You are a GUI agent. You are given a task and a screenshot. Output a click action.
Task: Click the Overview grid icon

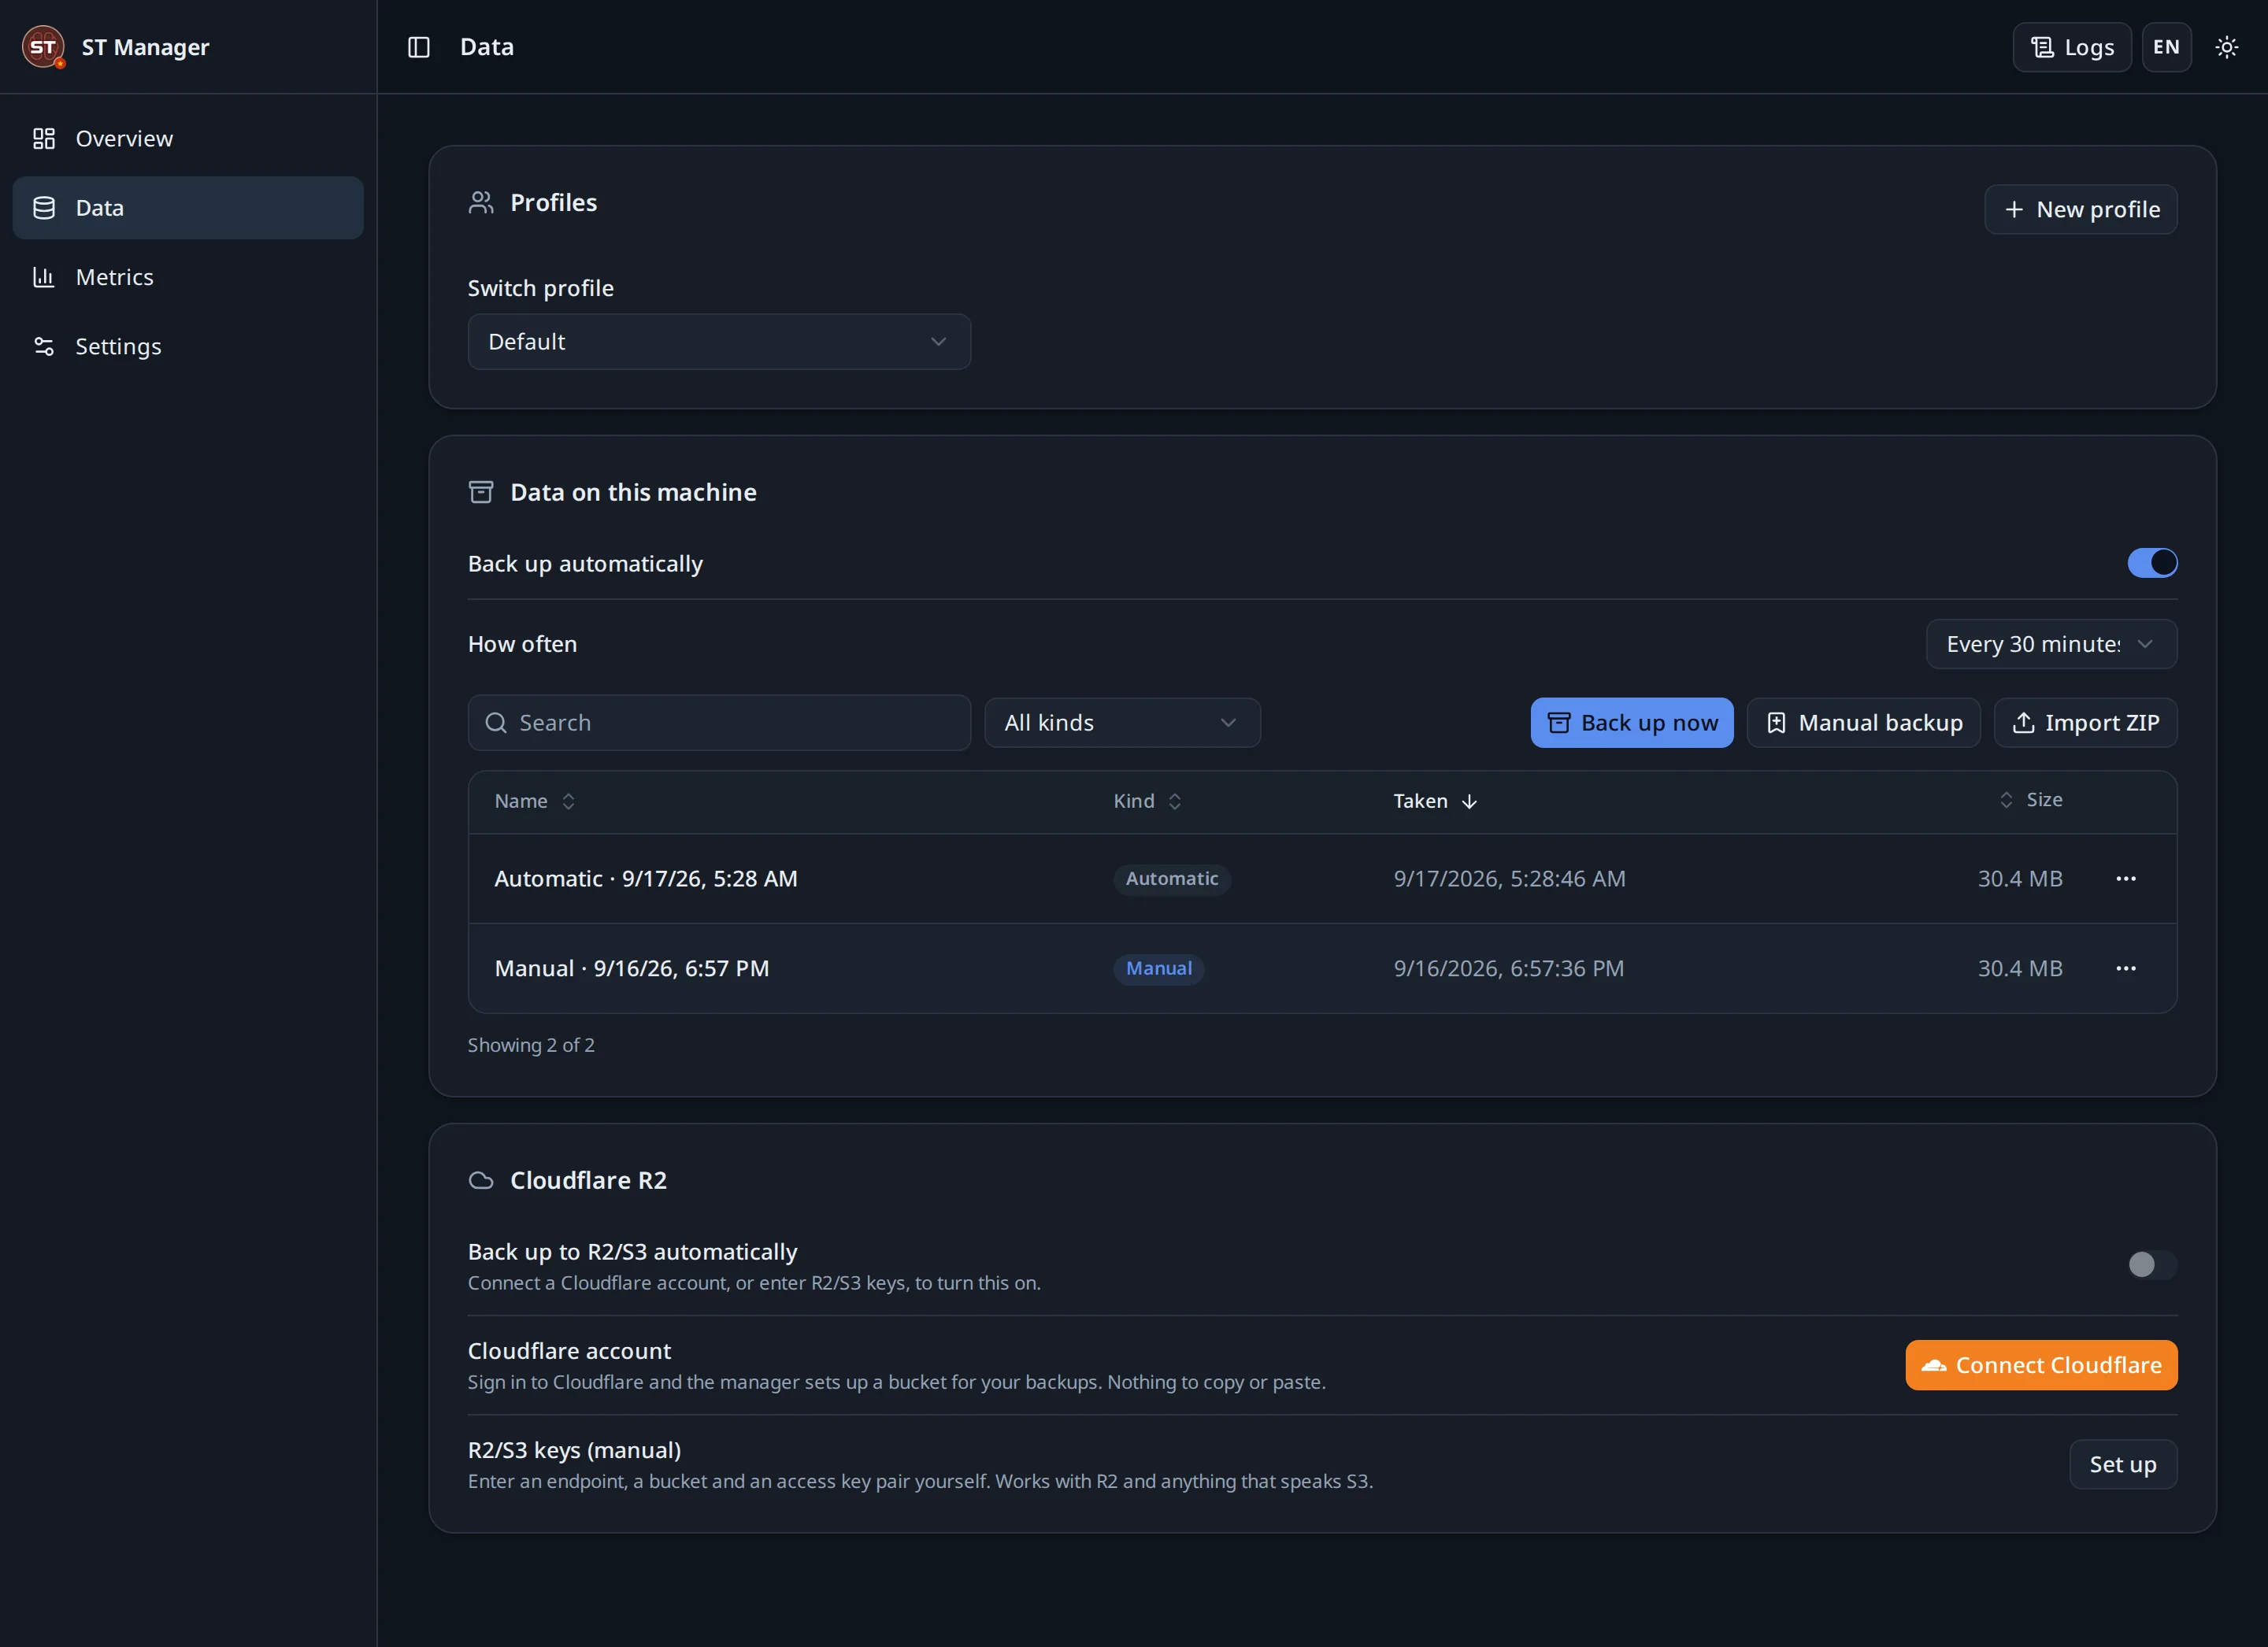[x=44, y=139]
